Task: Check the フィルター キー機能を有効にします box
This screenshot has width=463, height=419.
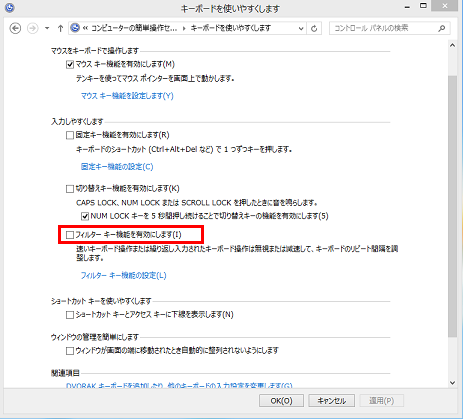Action: (x=70, y=235)
